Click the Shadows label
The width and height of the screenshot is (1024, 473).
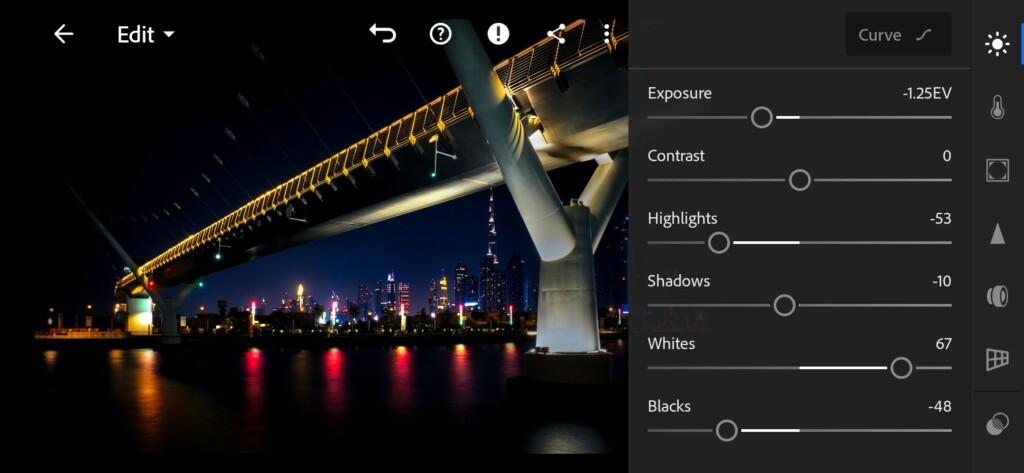pos(679,281)
